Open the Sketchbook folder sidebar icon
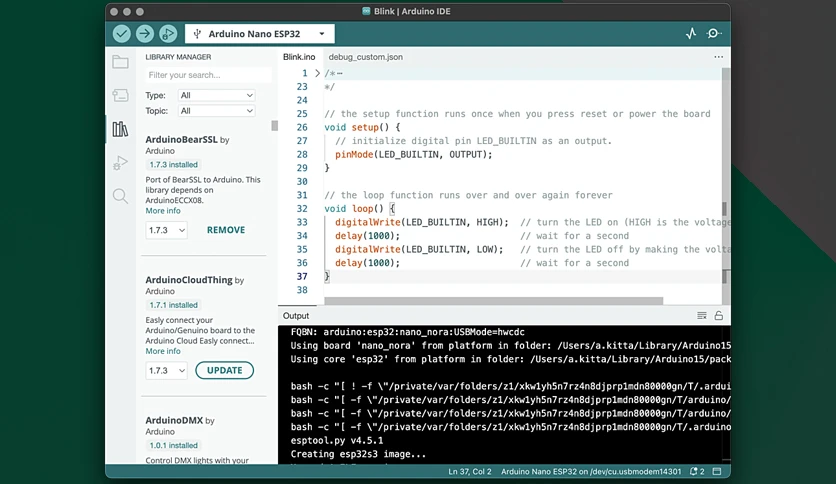836x484 pixels. click(x=120, y=62)
